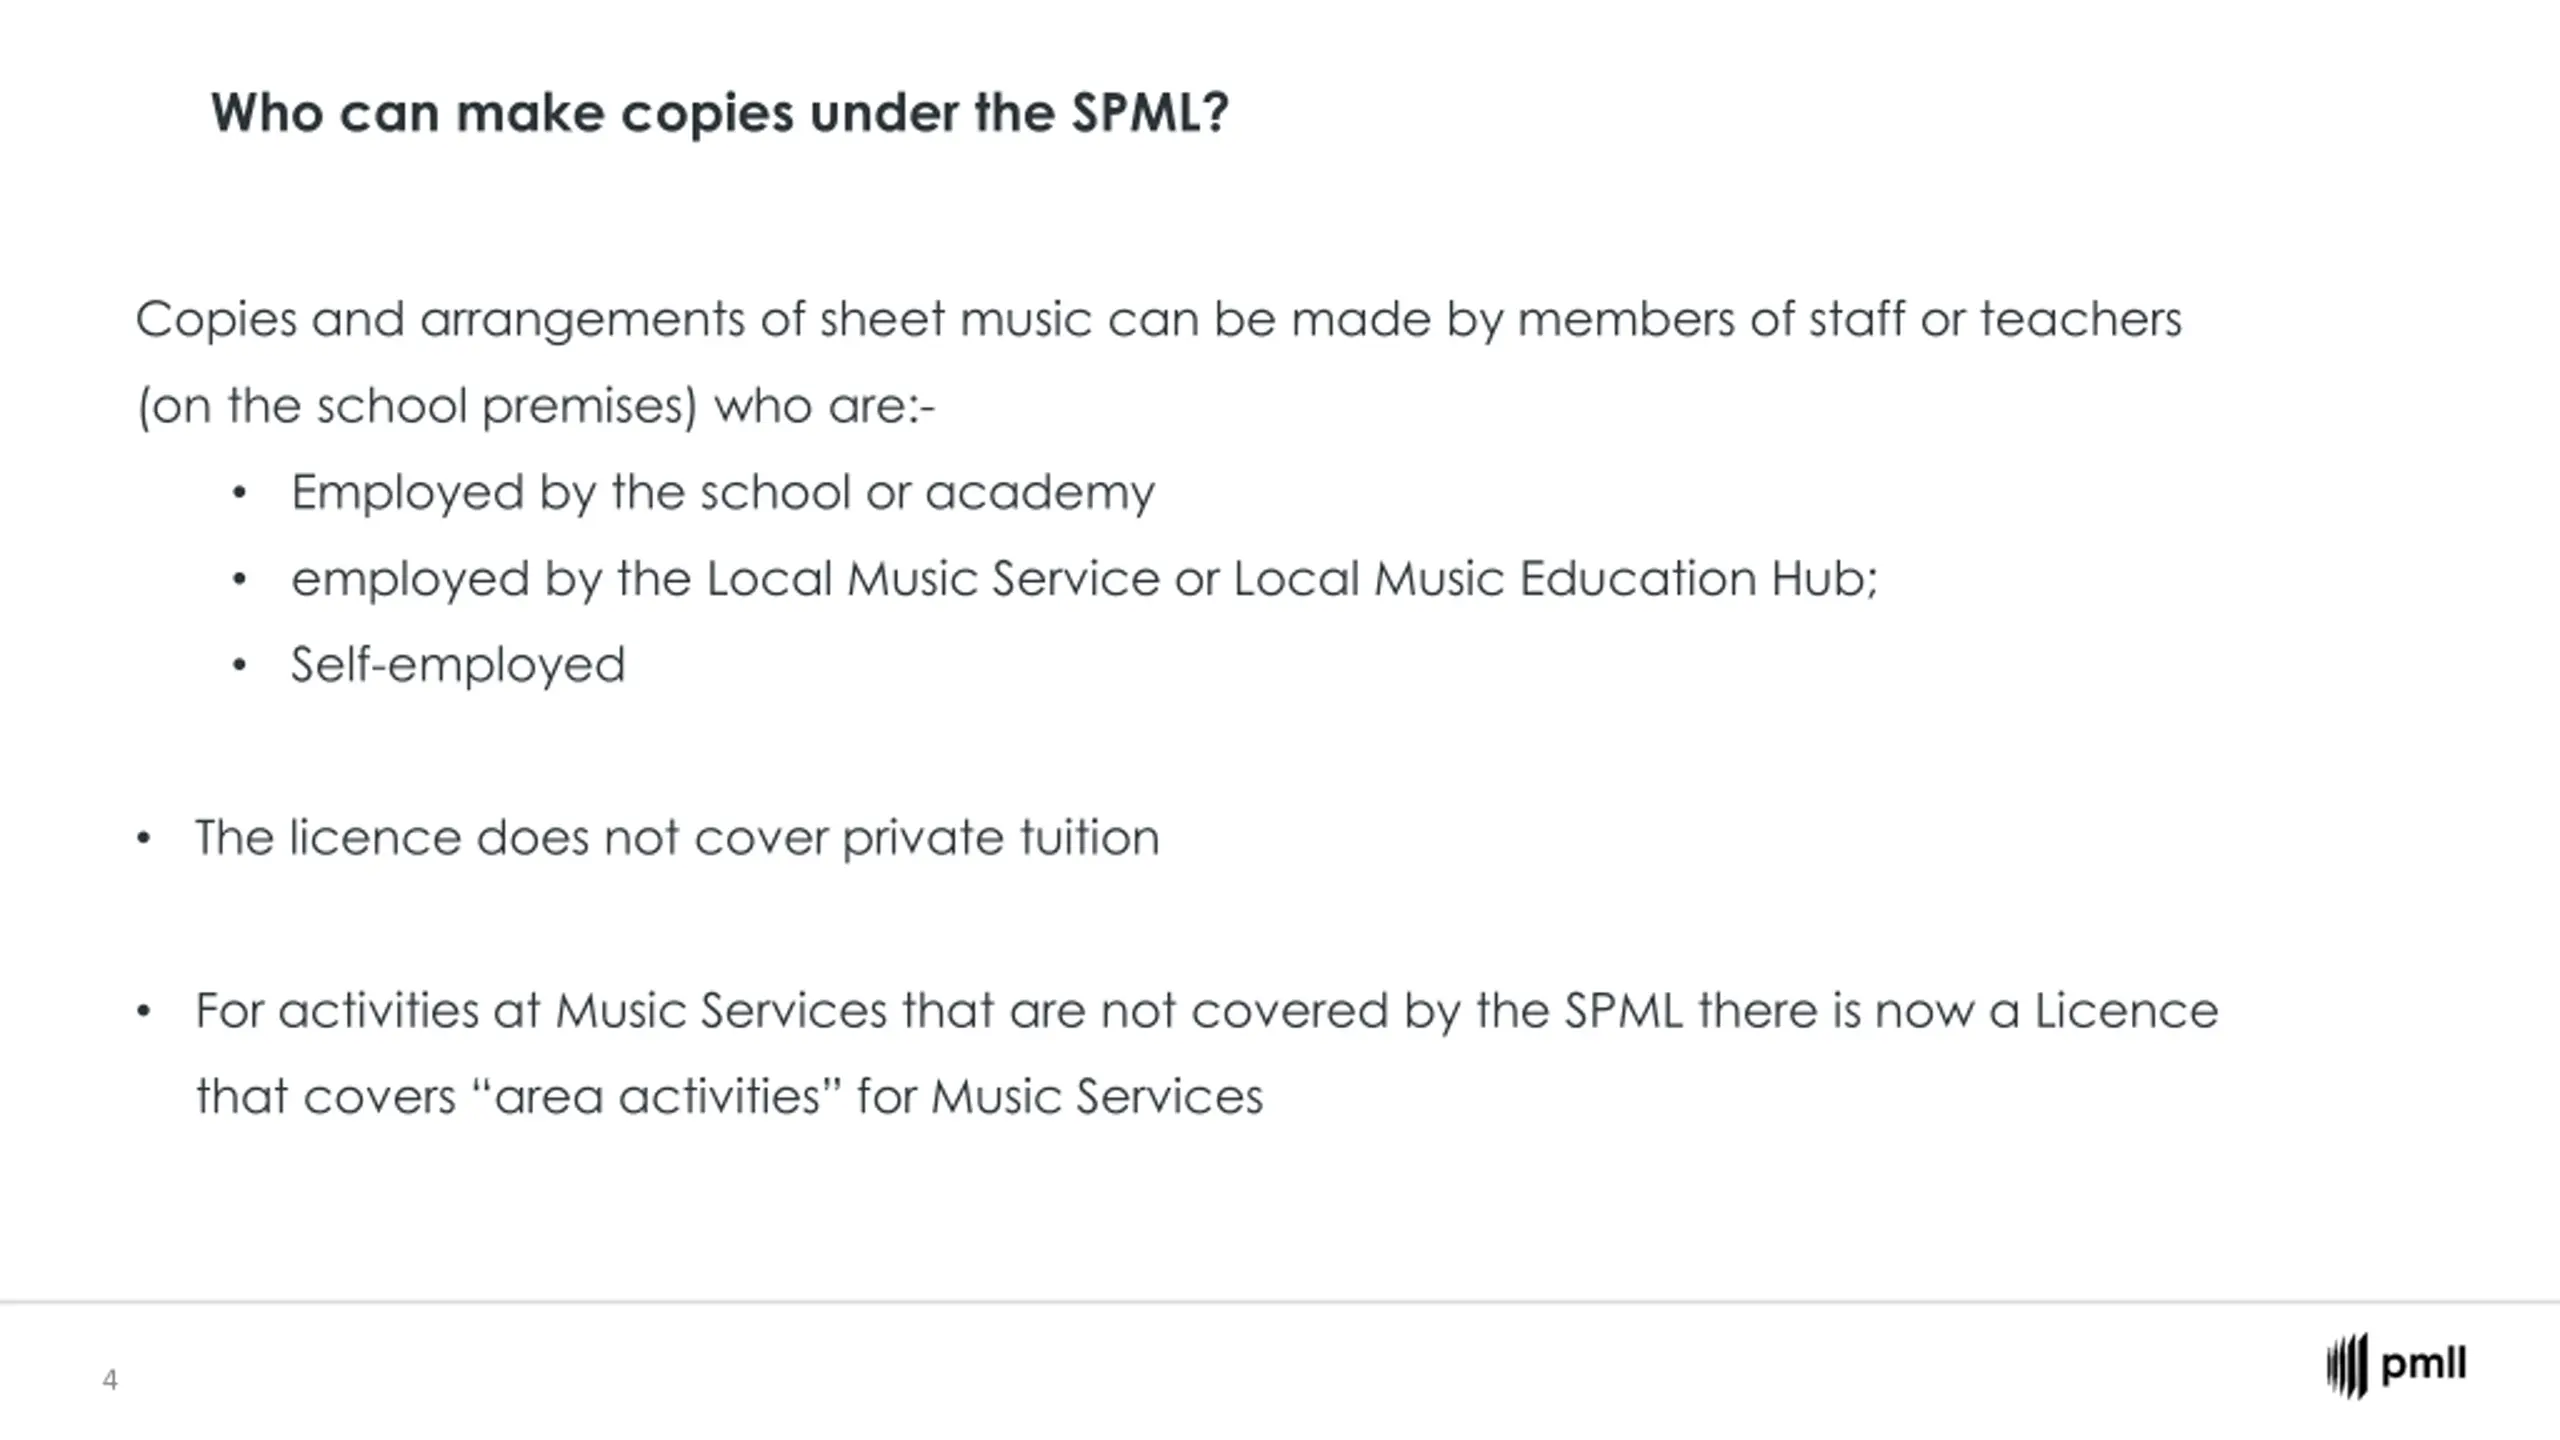Click the bullet dot before 'The licence does not'
The image size is (2560, 1440).
(x=144, y=840)
